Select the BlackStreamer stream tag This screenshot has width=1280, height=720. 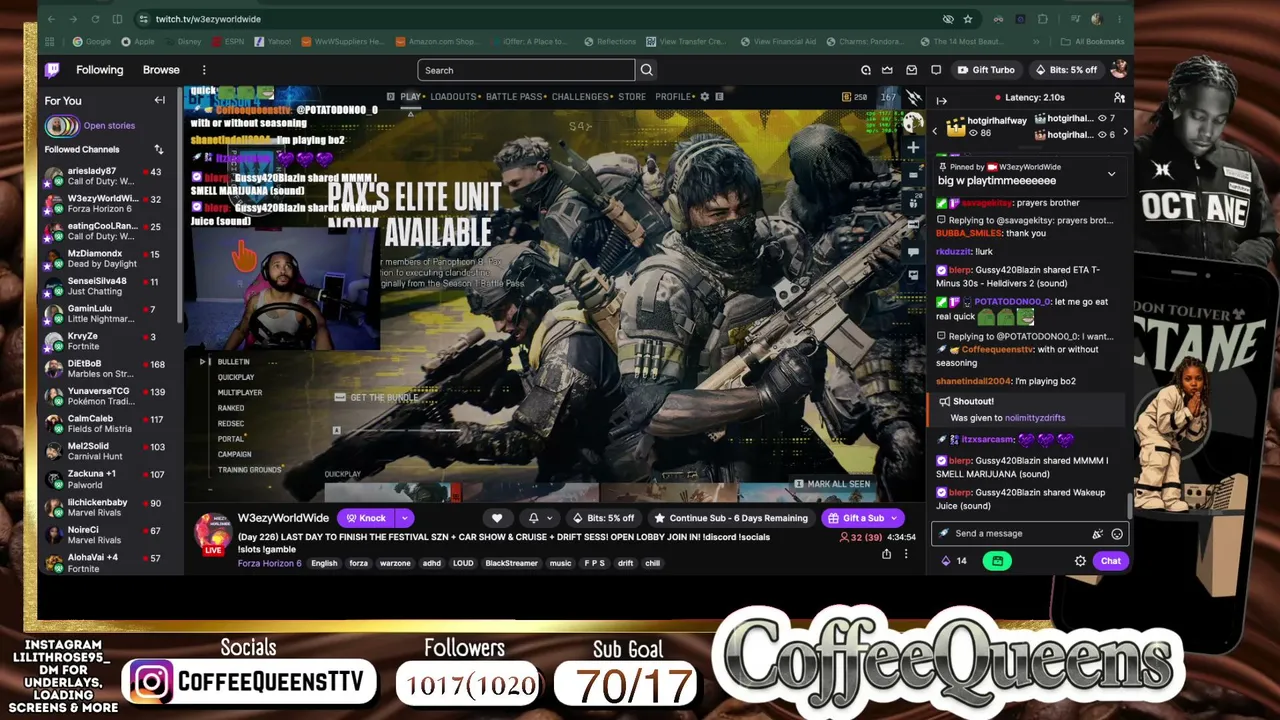(x=511, y=563)
